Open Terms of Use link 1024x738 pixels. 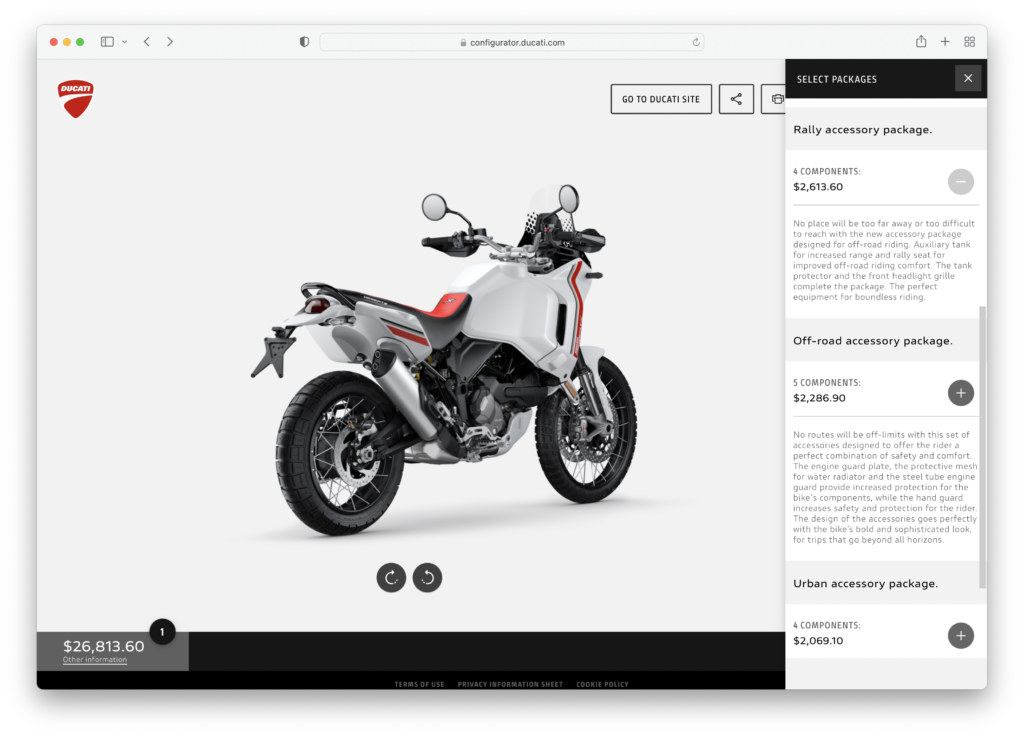pyautogui.click(x=419, y=684)
